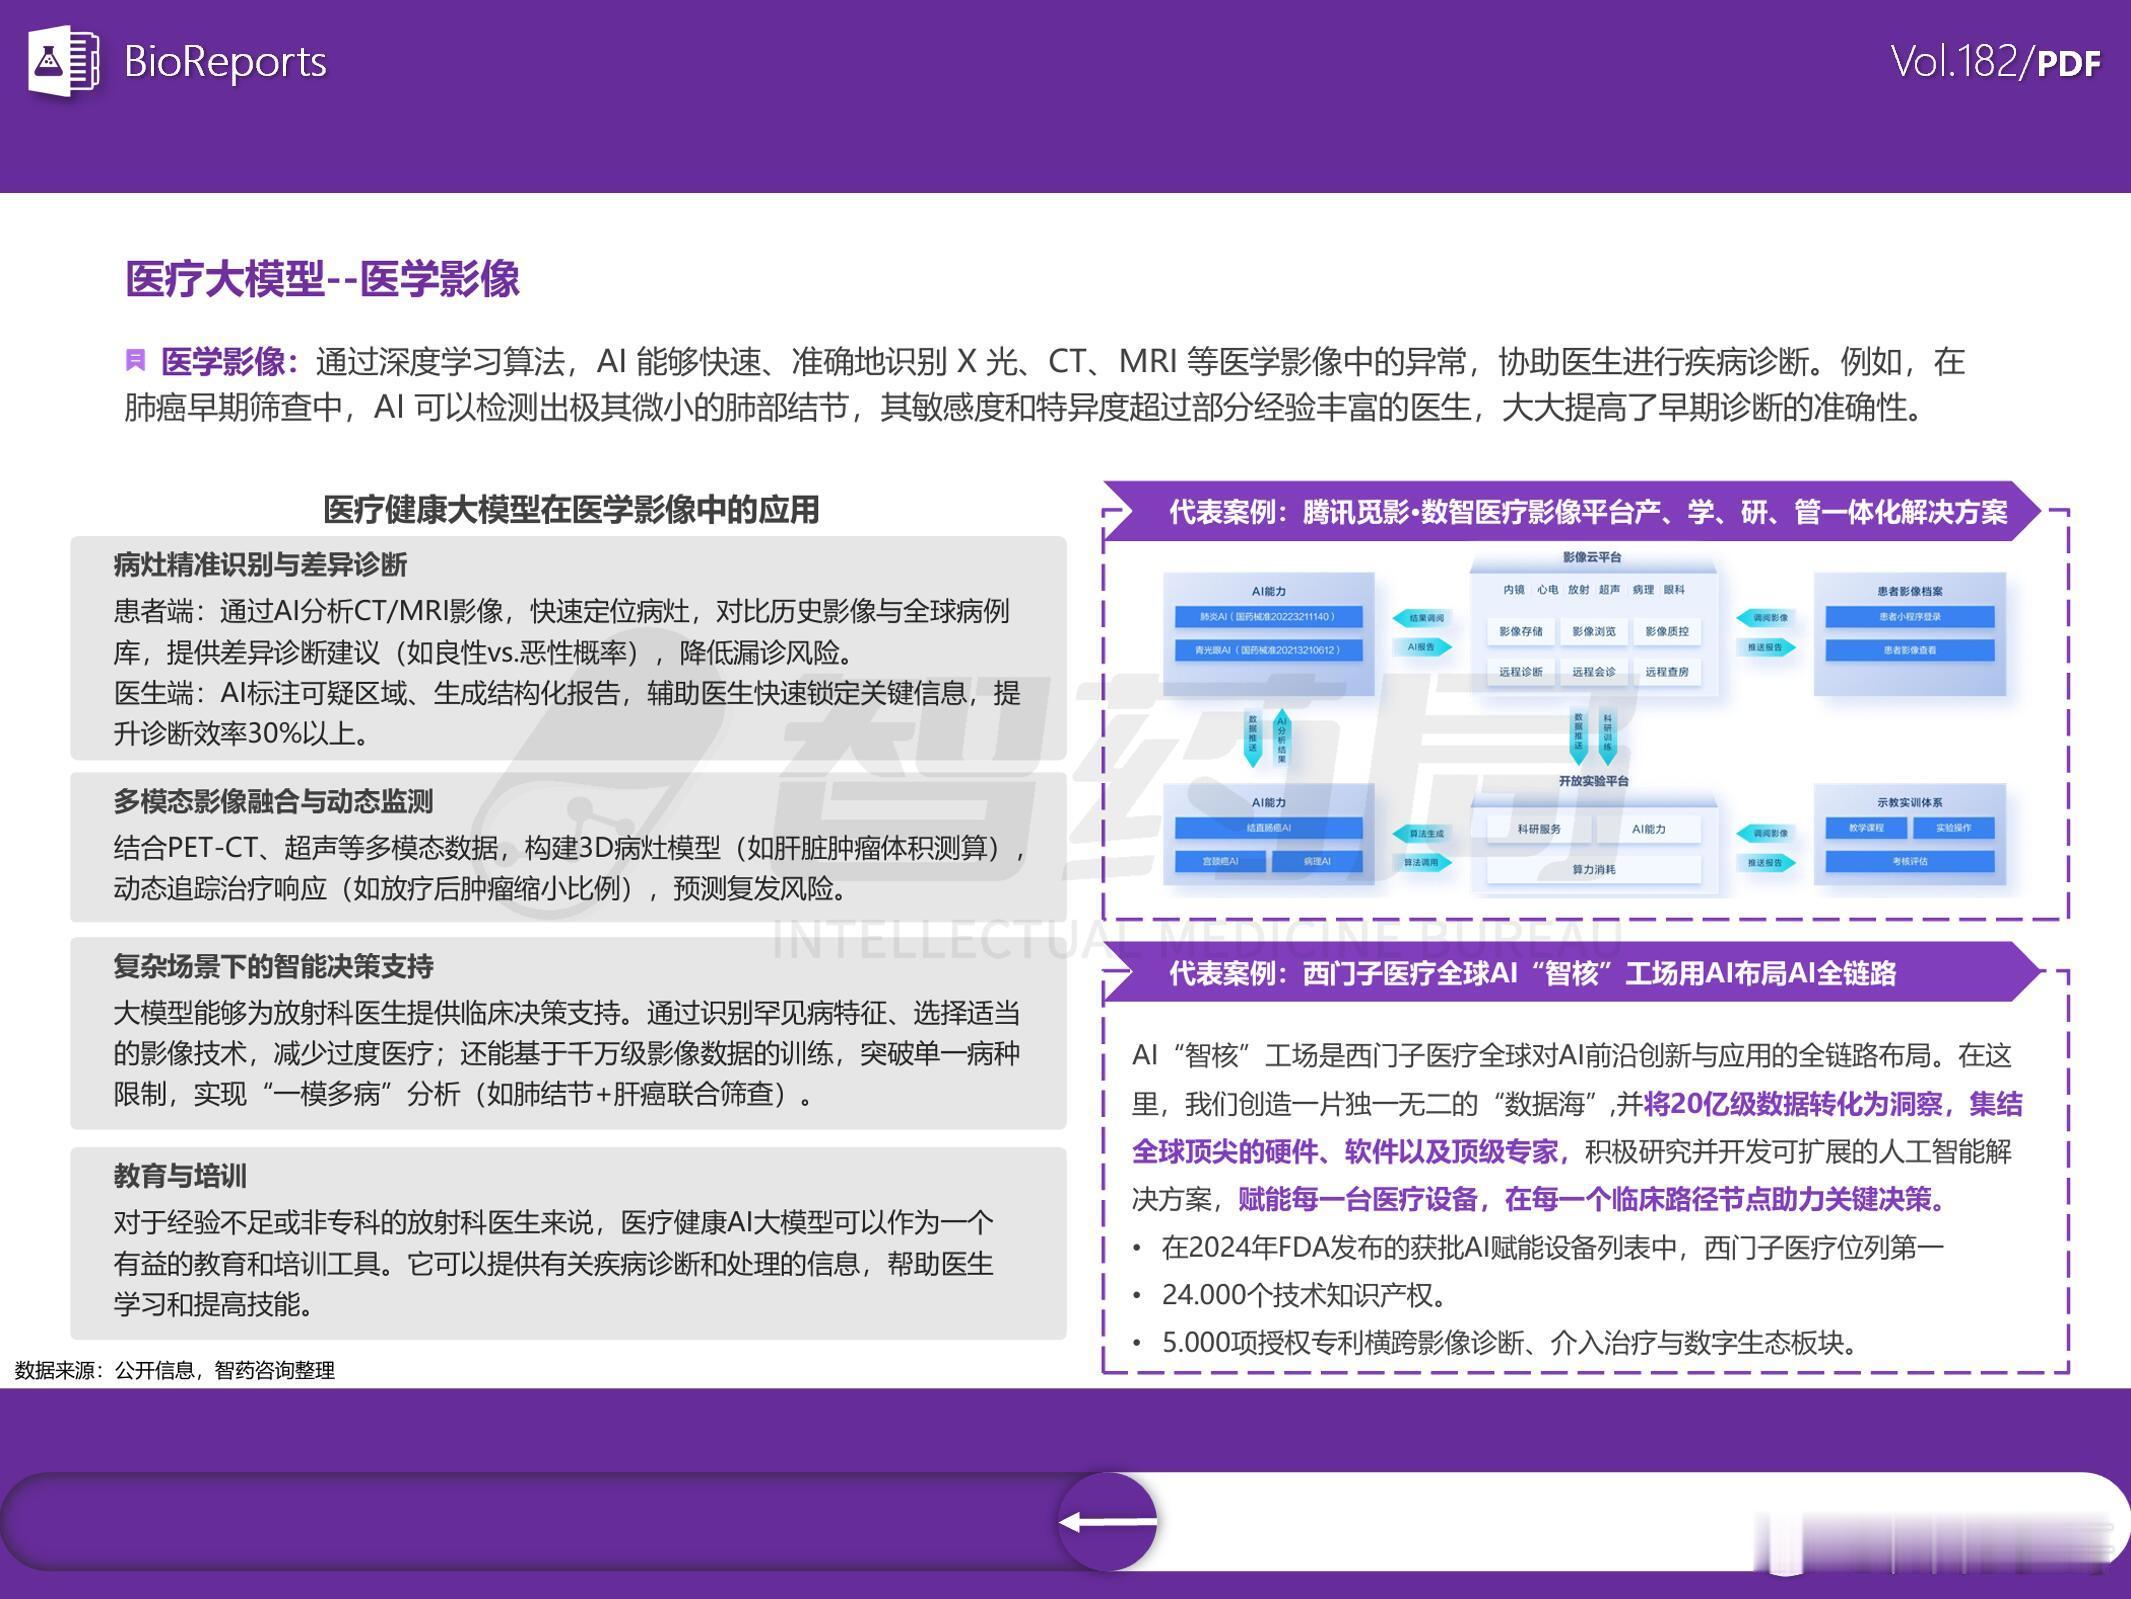
Task: Click the 数据来源 source note
Action: (x=175, y=1370)
